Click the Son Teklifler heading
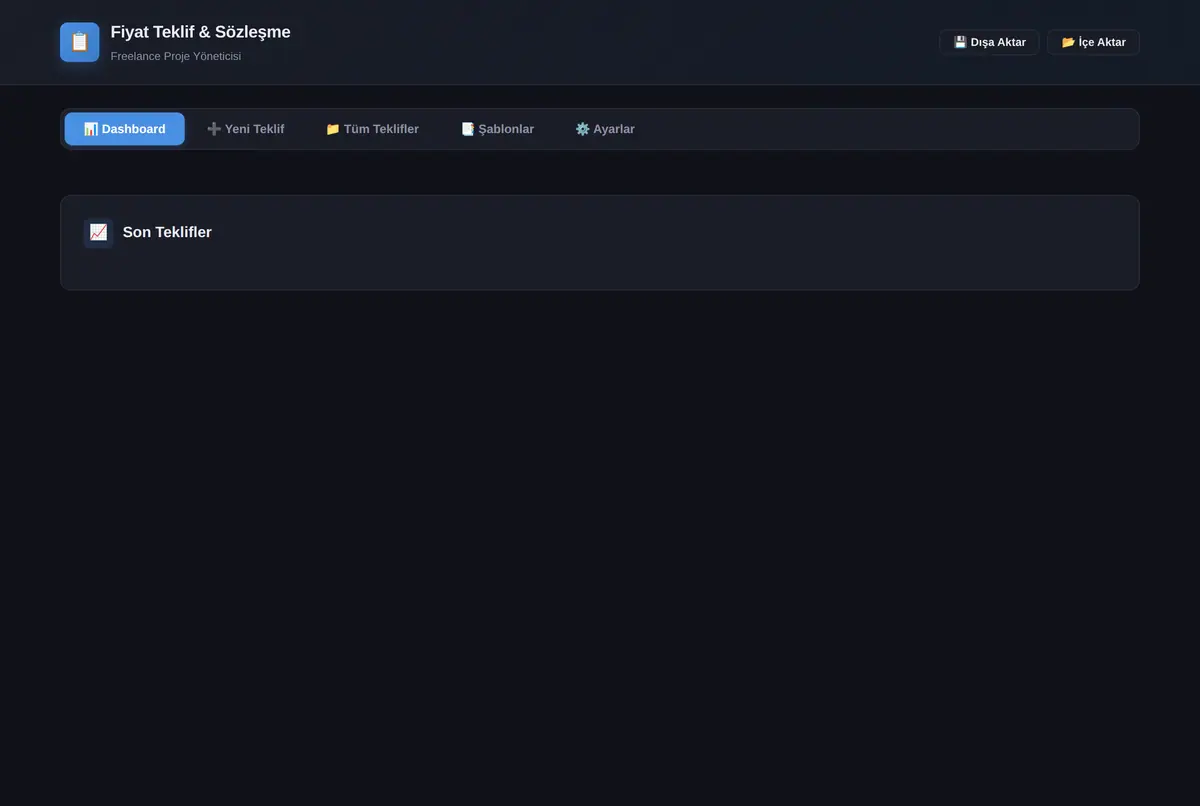The width and height of the screenshot is (1200, 806). point(167,232)
